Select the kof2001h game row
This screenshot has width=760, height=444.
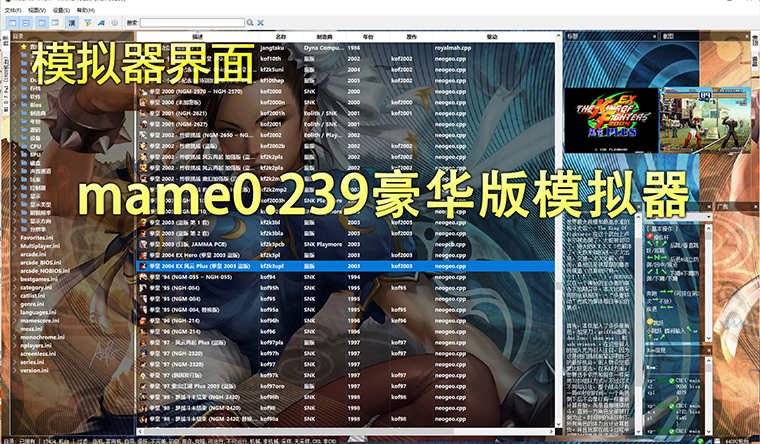346,113
